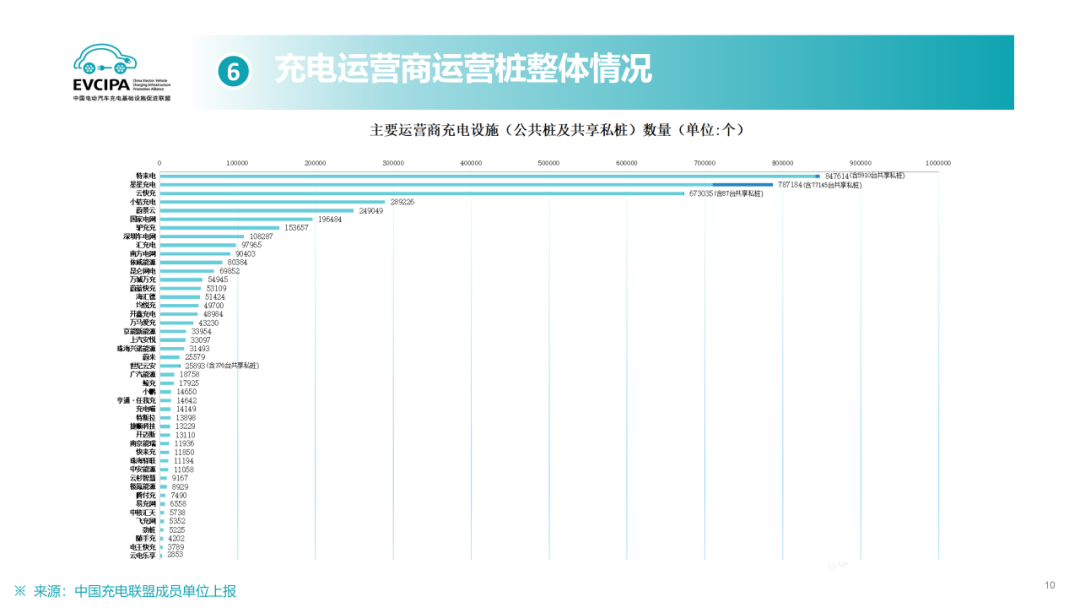
Task: Select the slide title 充电运营商运营桩整体情况
Action: 463,69
